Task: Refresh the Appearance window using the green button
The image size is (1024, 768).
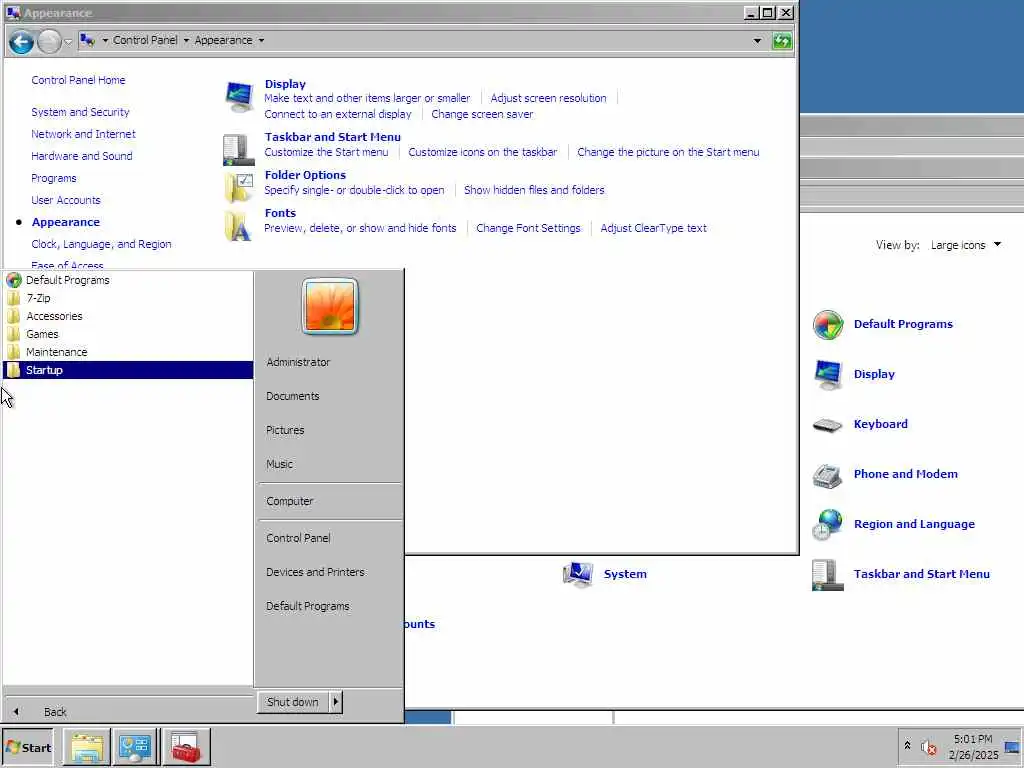Action: click(782, 41)
